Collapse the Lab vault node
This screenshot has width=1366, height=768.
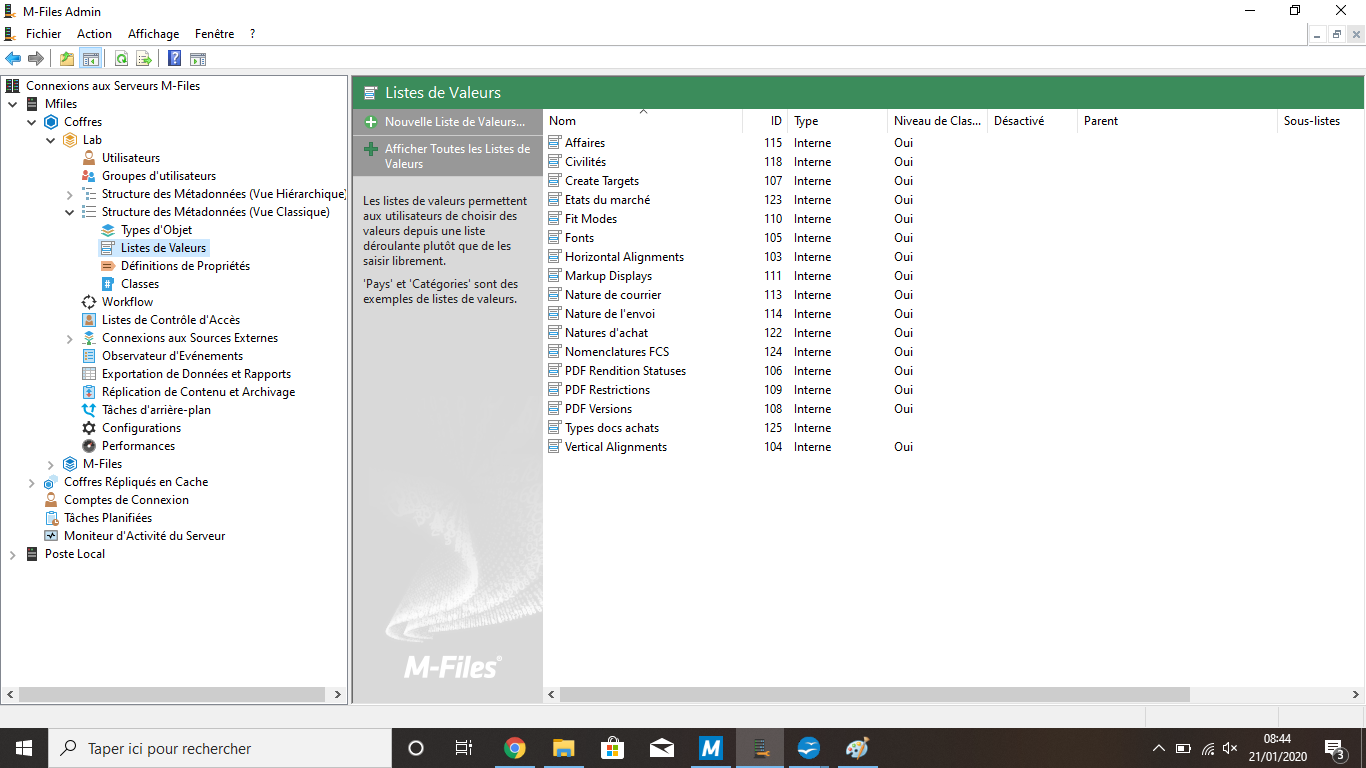51,140
